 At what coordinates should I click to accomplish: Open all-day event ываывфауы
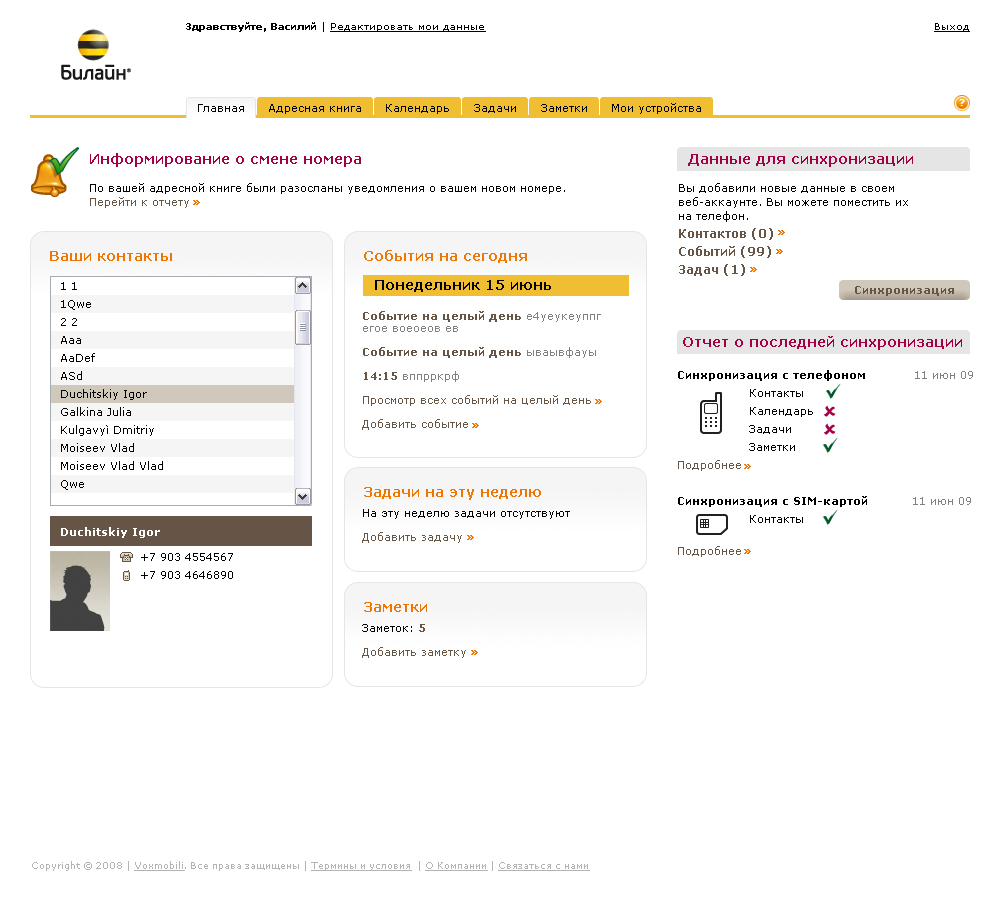480,352
